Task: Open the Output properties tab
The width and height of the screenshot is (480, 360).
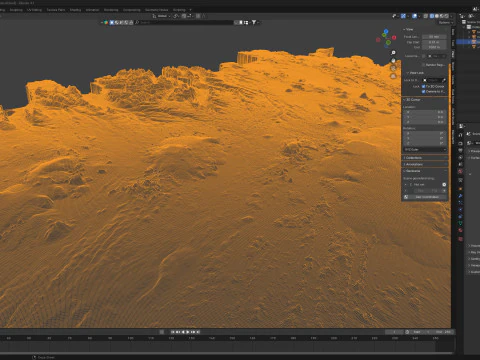Action: click(x=460, y=151)
